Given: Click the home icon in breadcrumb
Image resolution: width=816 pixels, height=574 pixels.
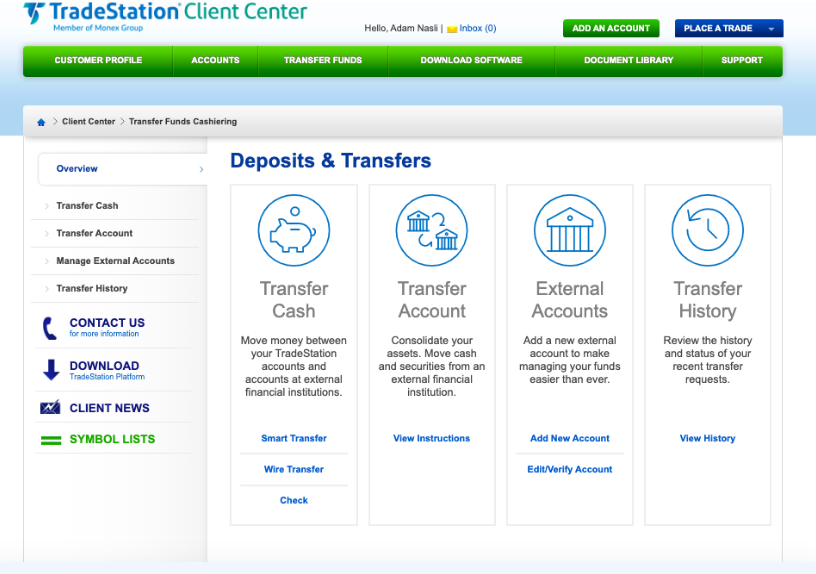Looking at the screenshot, I should click(x=41, y=122).
